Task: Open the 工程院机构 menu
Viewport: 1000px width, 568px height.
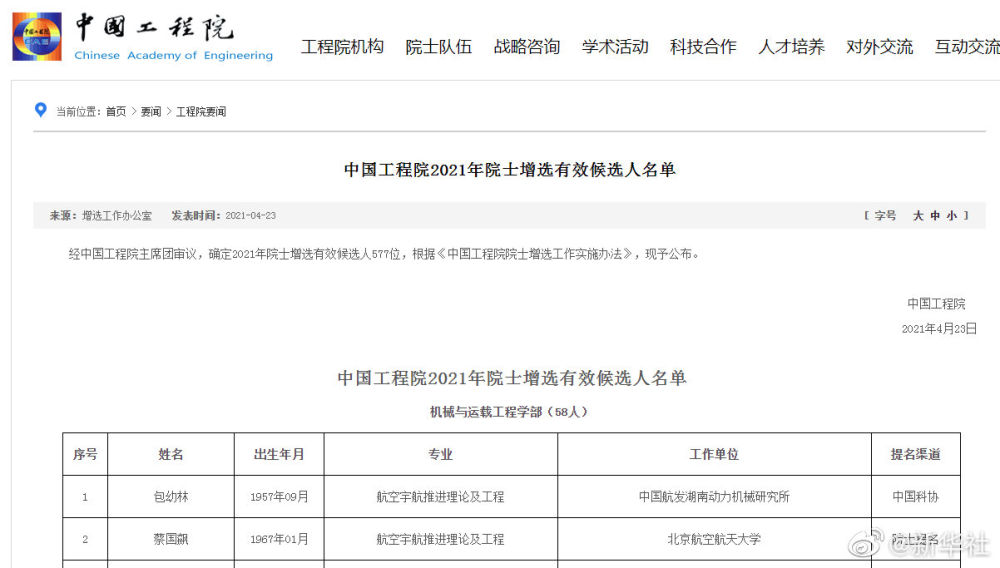Action: click(x=342, y=47)
